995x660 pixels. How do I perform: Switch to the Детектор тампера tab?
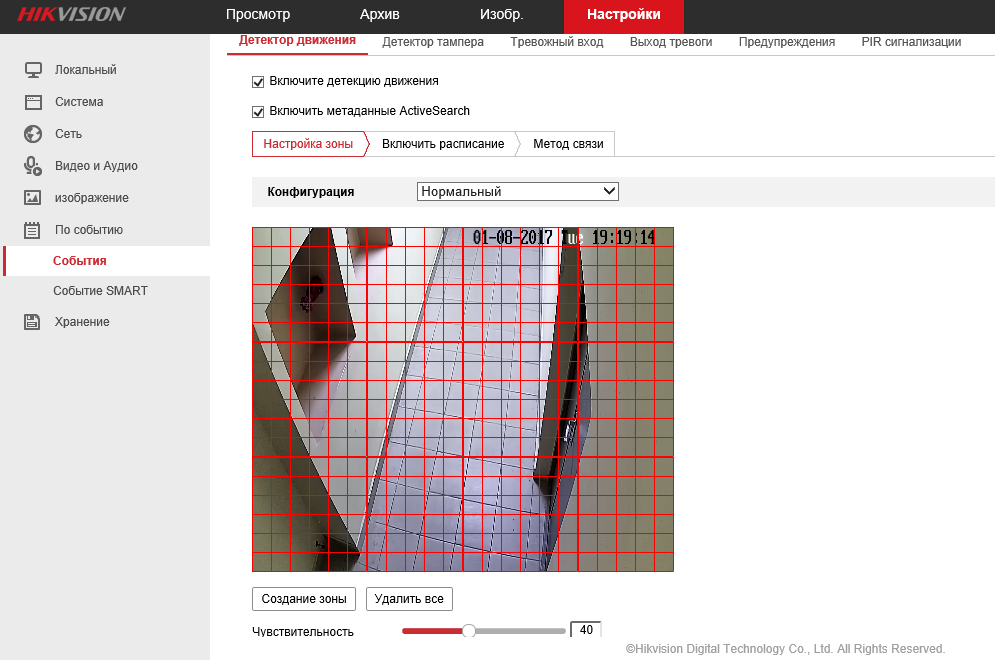(x=433, y=42)
